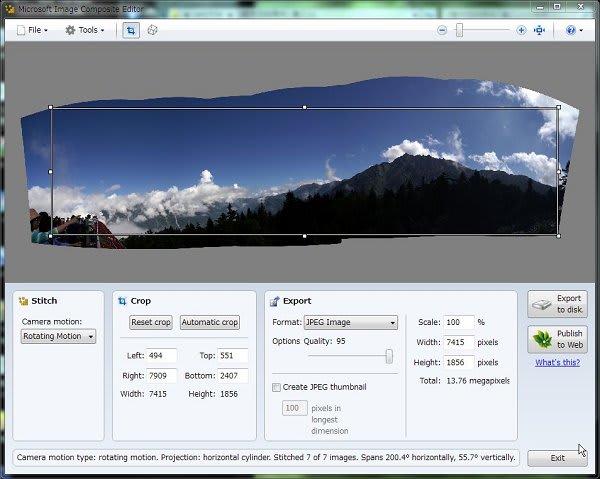Select the 3D orientation cube tool

(153, 30)
